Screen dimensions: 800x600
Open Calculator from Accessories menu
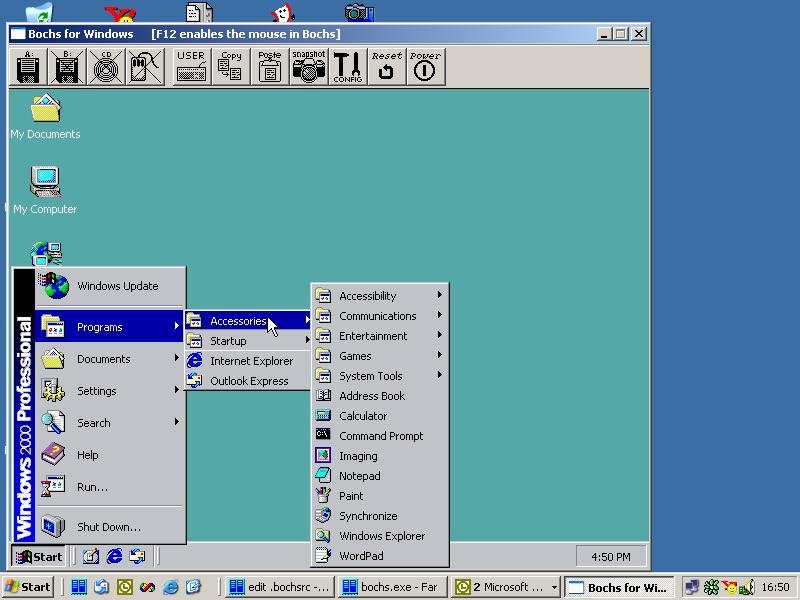coord(363,416)
